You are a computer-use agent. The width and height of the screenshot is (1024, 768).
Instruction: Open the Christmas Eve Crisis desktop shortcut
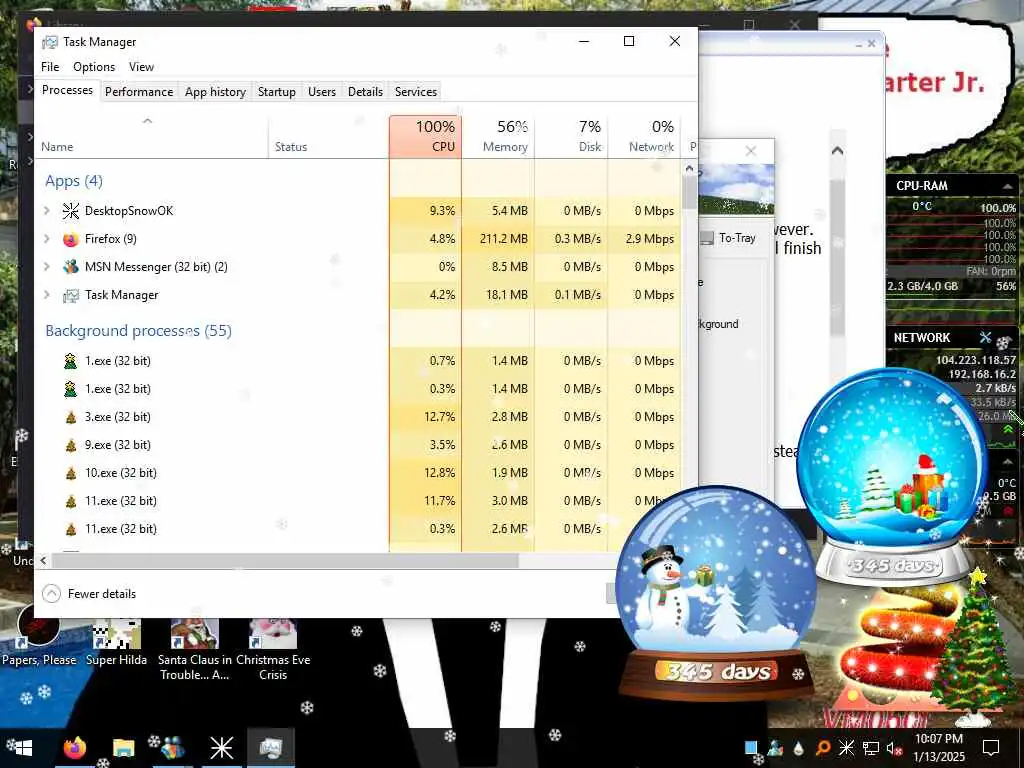273,650
